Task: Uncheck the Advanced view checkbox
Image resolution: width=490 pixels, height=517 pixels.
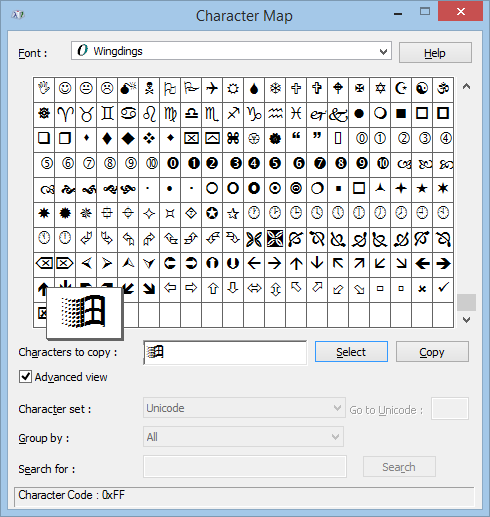Action: click(x=25, y=377)
